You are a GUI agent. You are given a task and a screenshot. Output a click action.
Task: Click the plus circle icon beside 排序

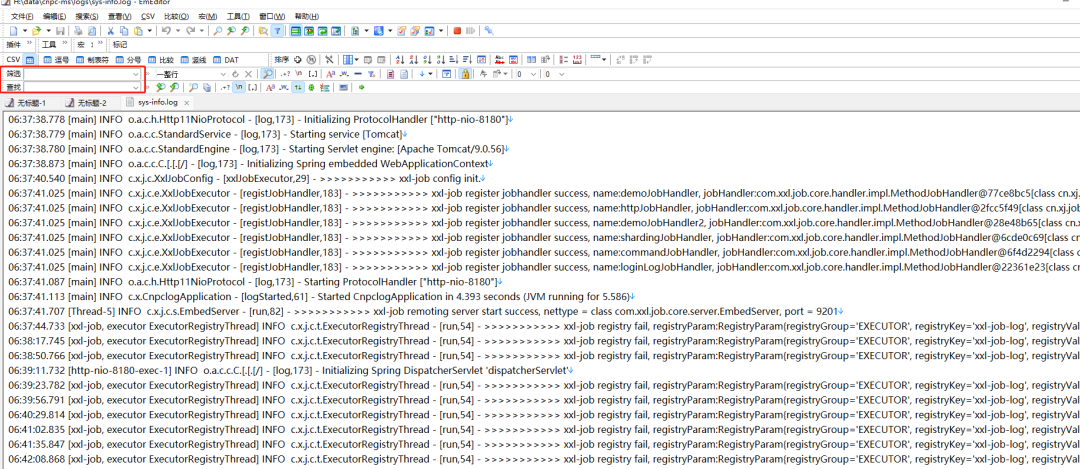(x=298, y=60)
